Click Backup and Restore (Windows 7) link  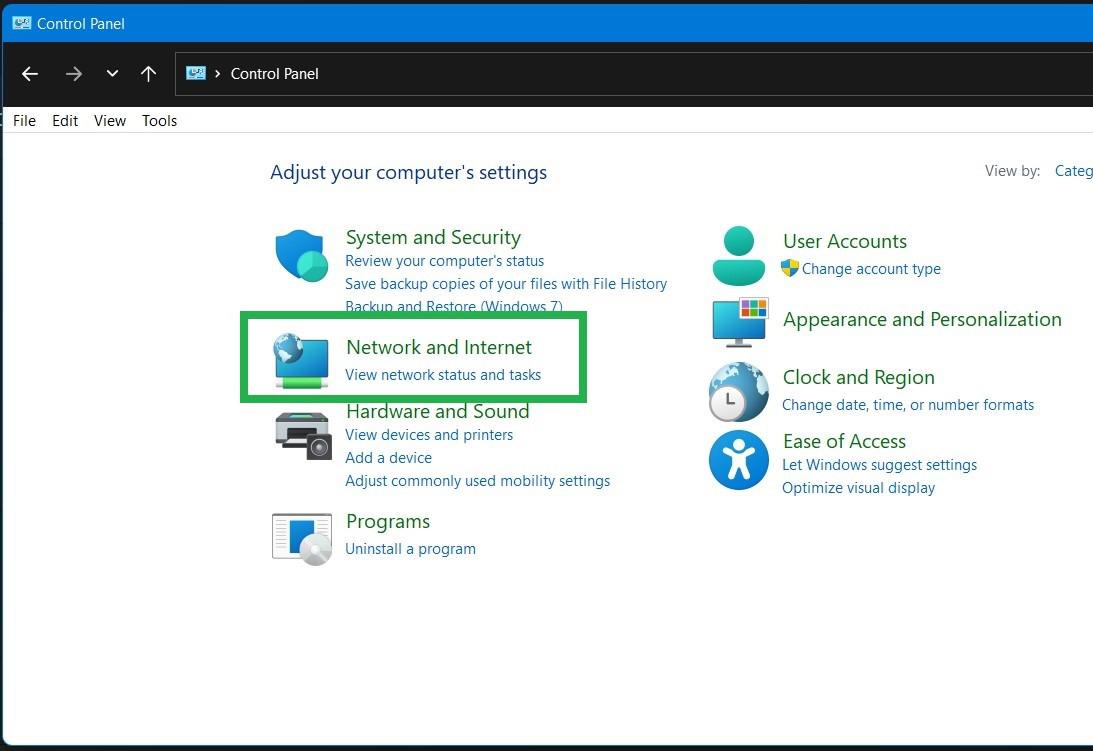pos(454,305)
